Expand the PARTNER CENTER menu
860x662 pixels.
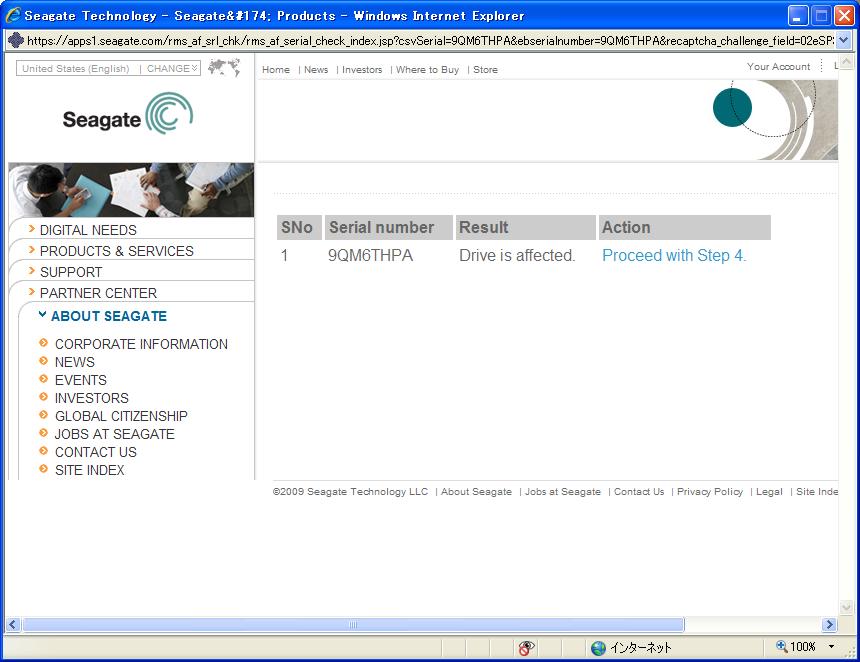pyautogui.click(x=98, y=293)
